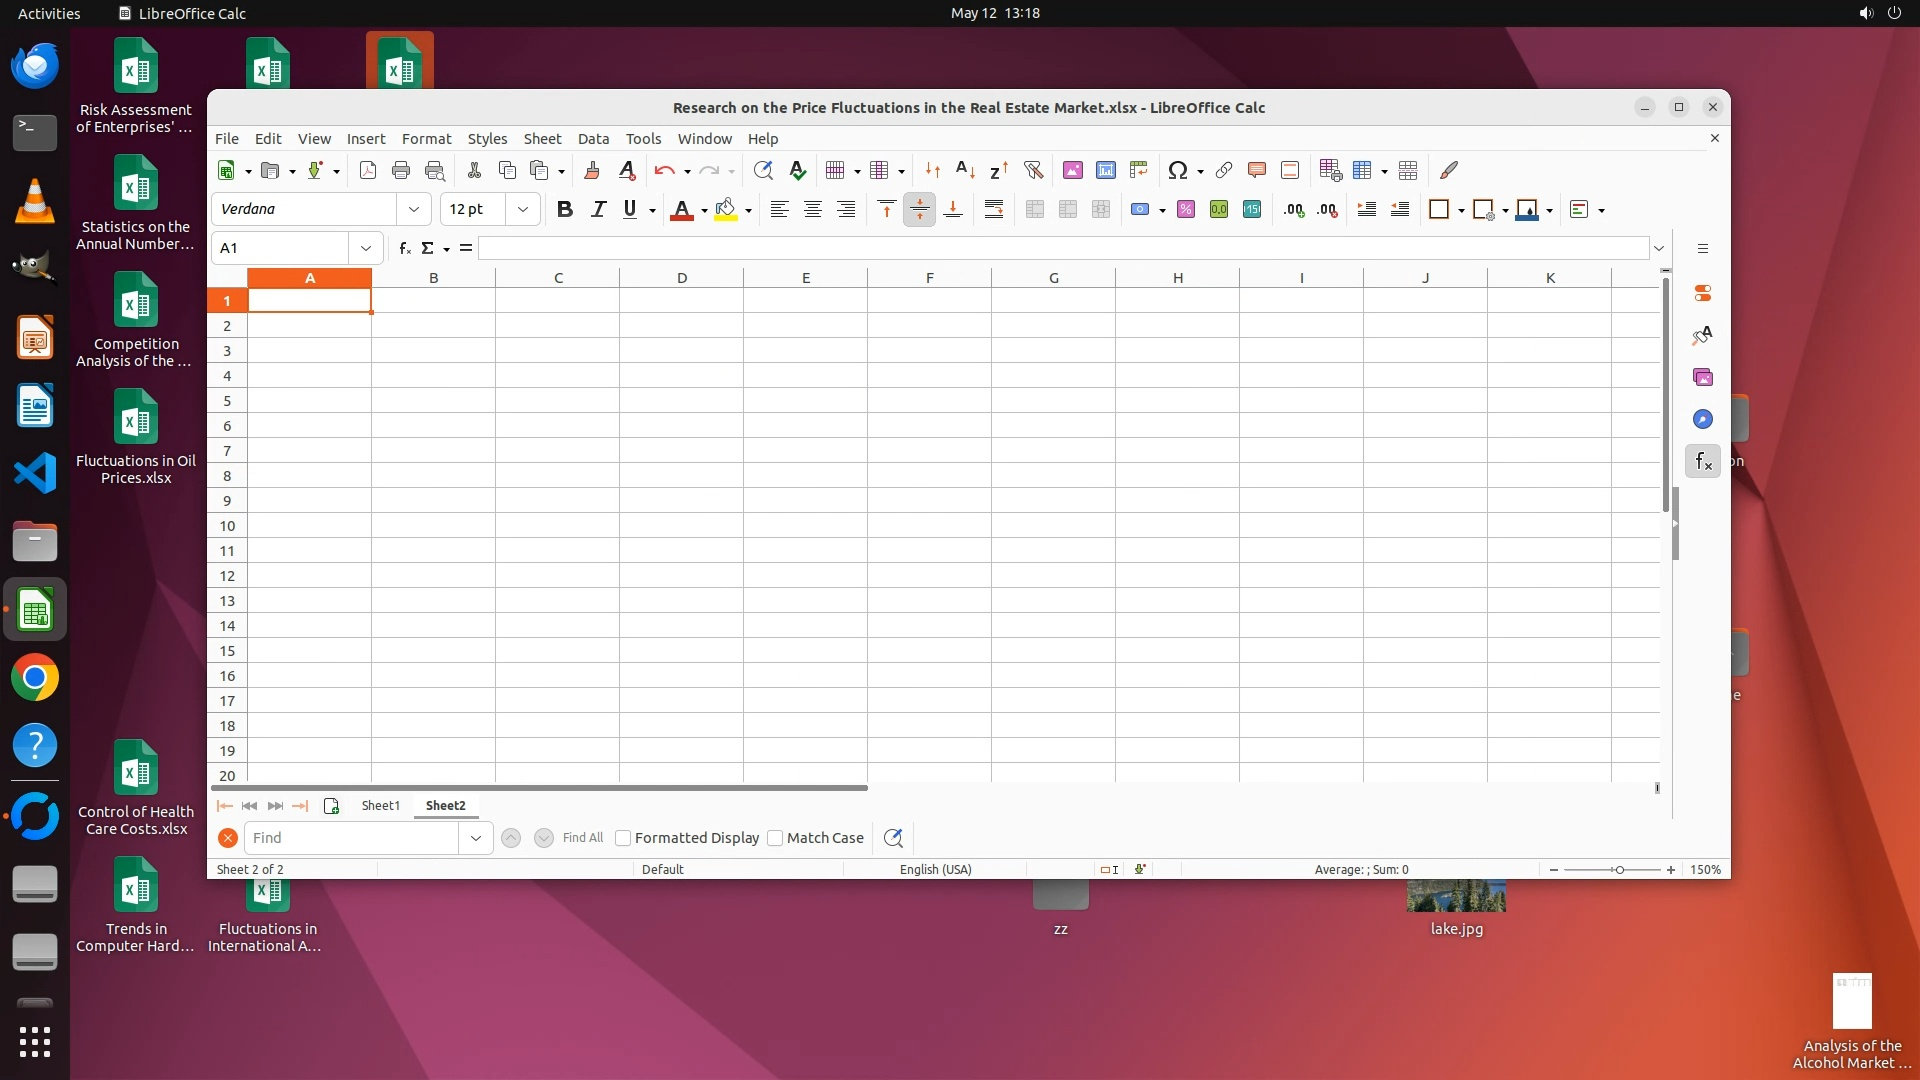Click the Clone Formatting paintbrush icon
The image size is (1920, 1080).
(x=591, y=170)
